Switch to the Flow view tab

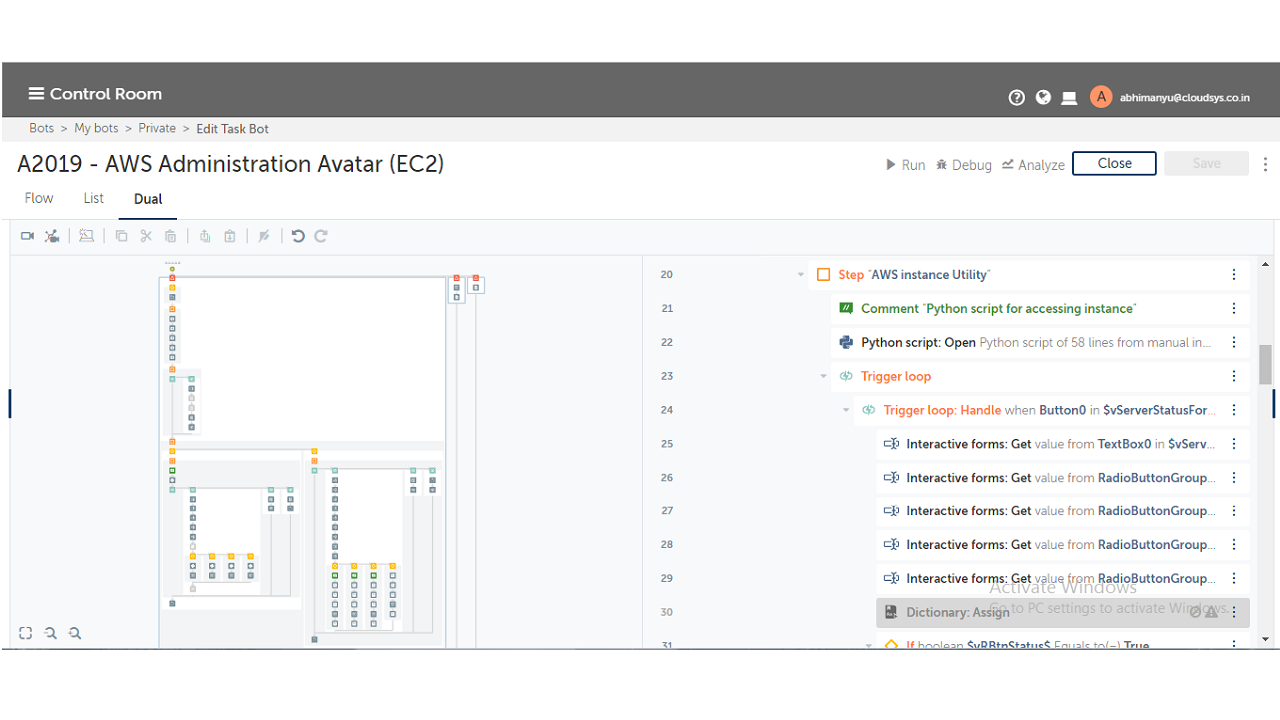tap(39, 198)
